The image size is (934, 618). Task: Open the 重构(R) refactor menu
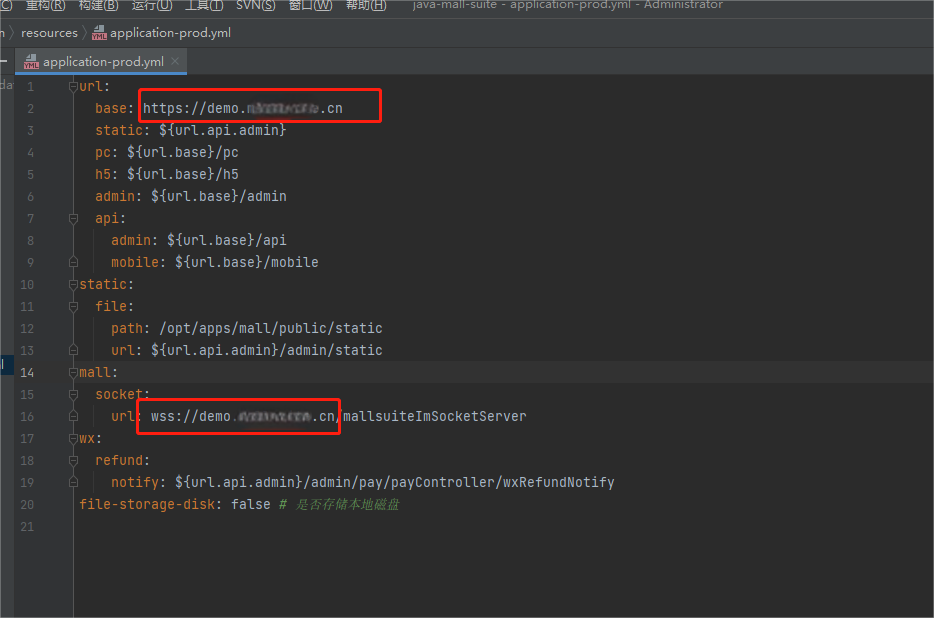click(45, 5)
